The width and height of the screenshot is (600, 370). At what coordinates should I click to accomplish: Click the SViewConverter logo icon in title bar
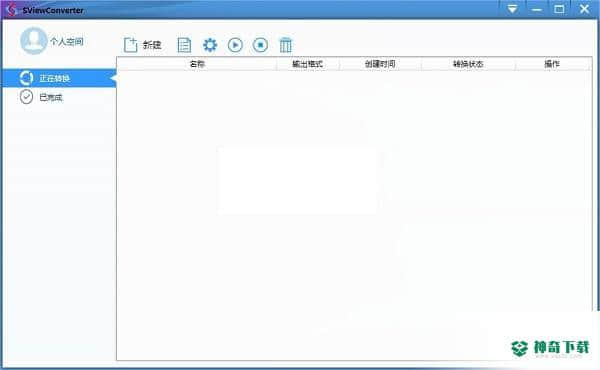[x=11, y=10]
